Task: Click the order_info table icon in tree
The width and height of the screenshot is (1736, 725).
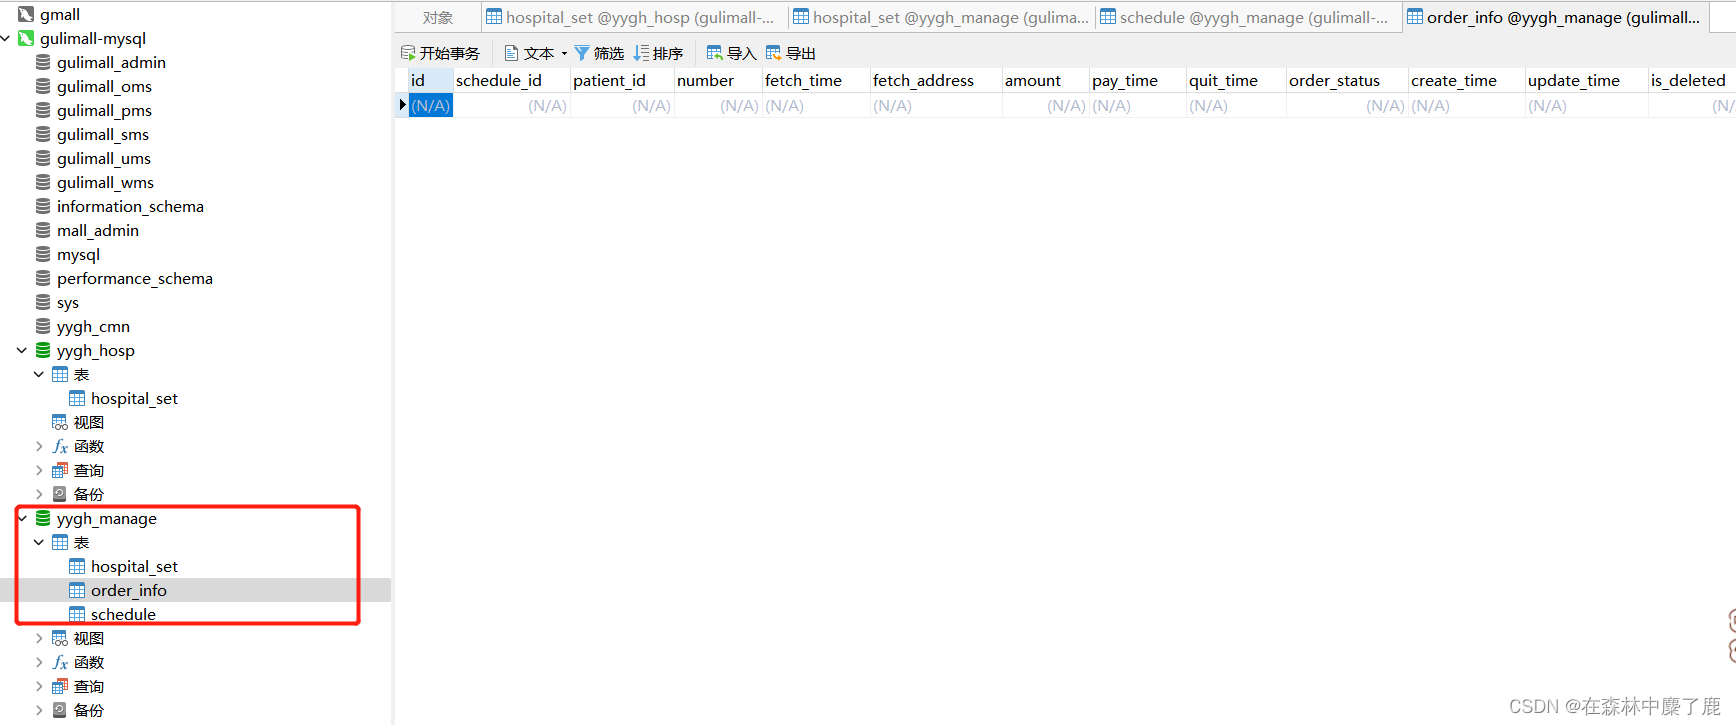Action: [x=77, y=590]
